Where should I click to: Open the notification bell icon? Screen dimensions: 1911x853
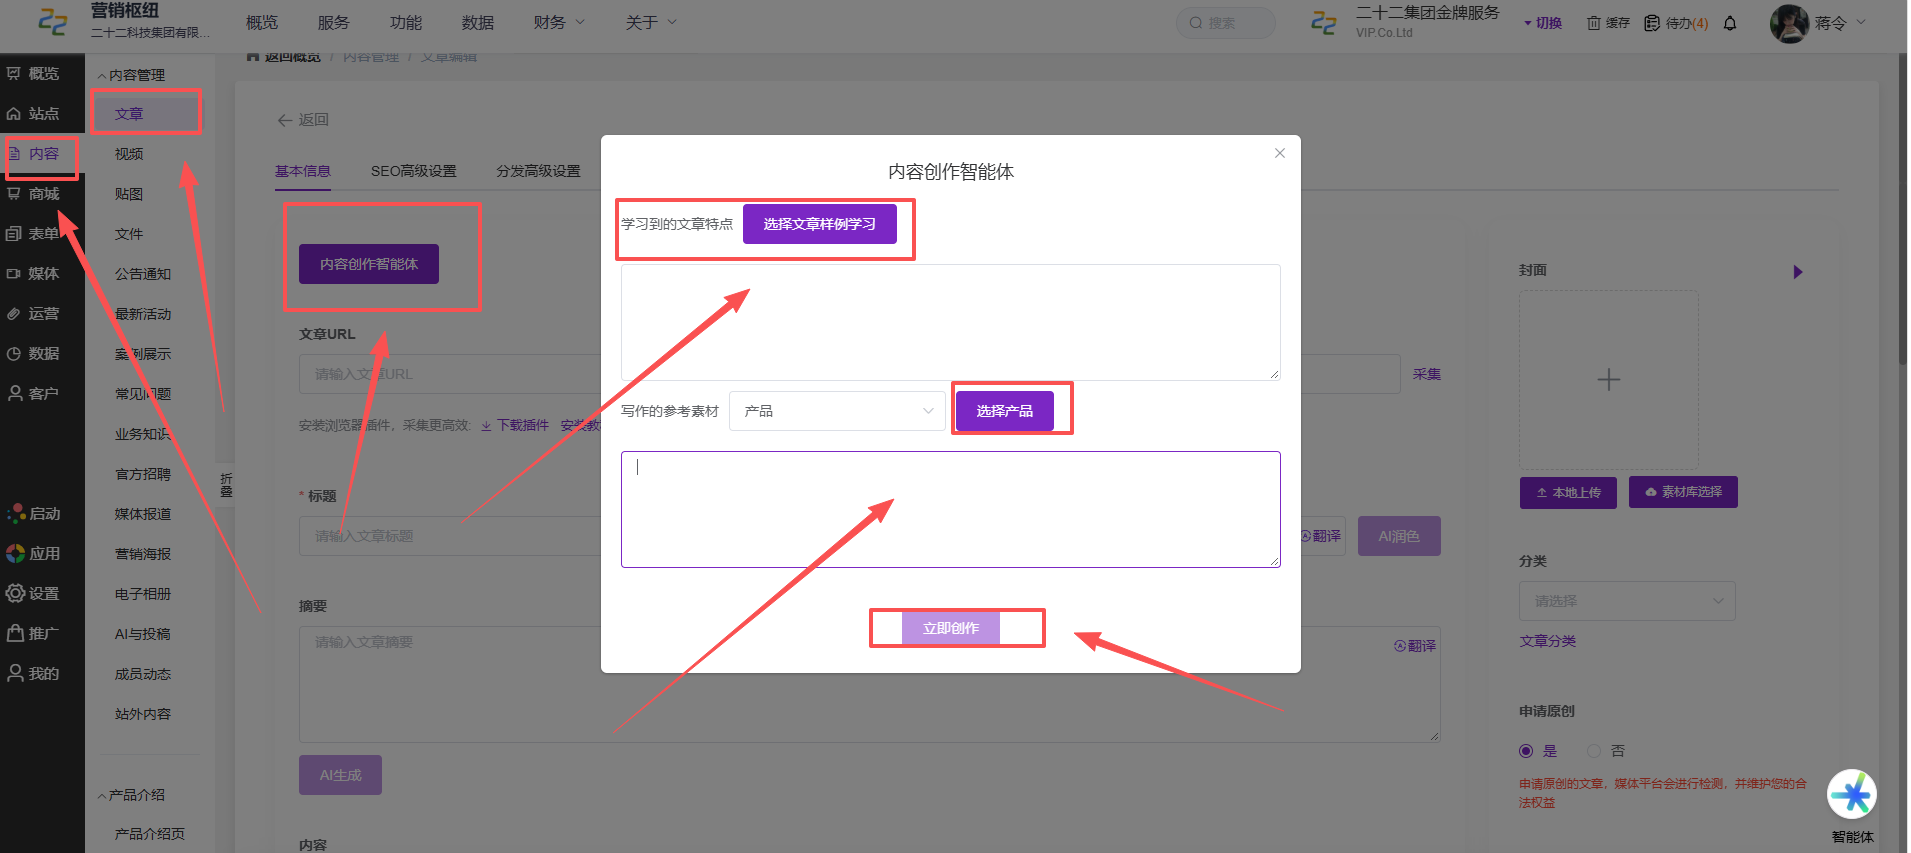(1730, 23)
